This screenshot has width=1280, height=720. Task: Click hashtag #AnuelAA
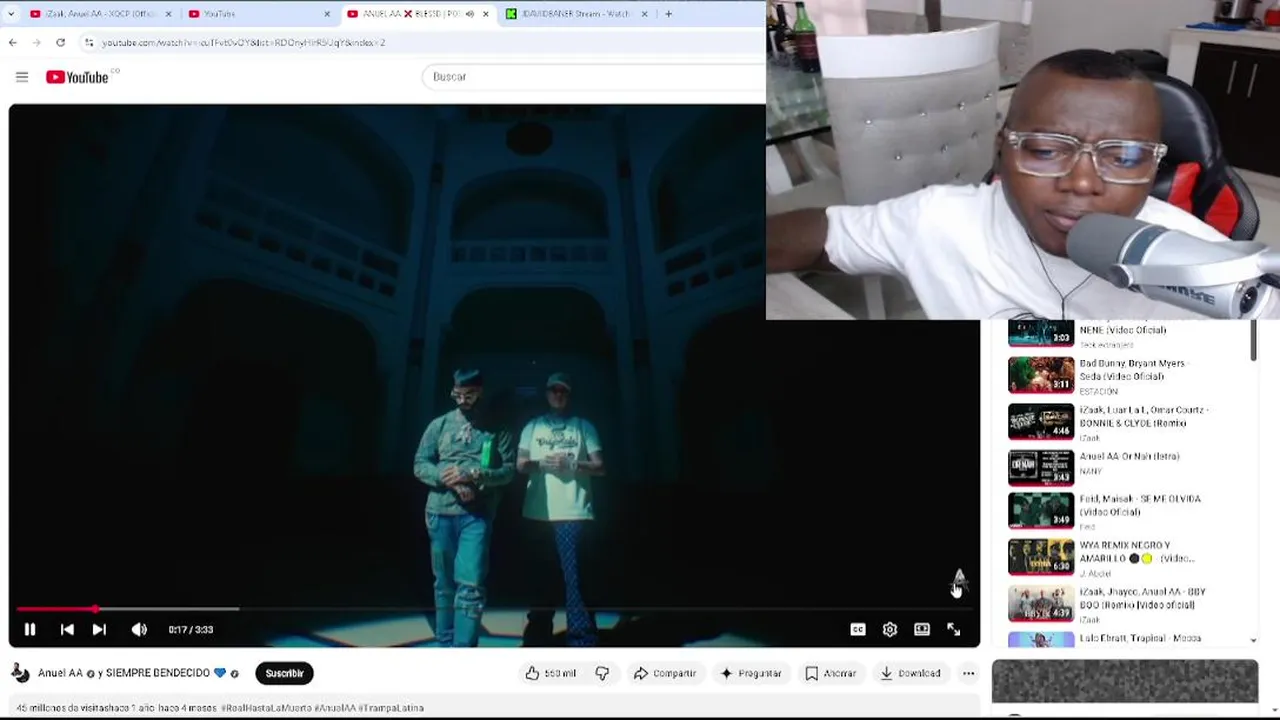(334, 708)
